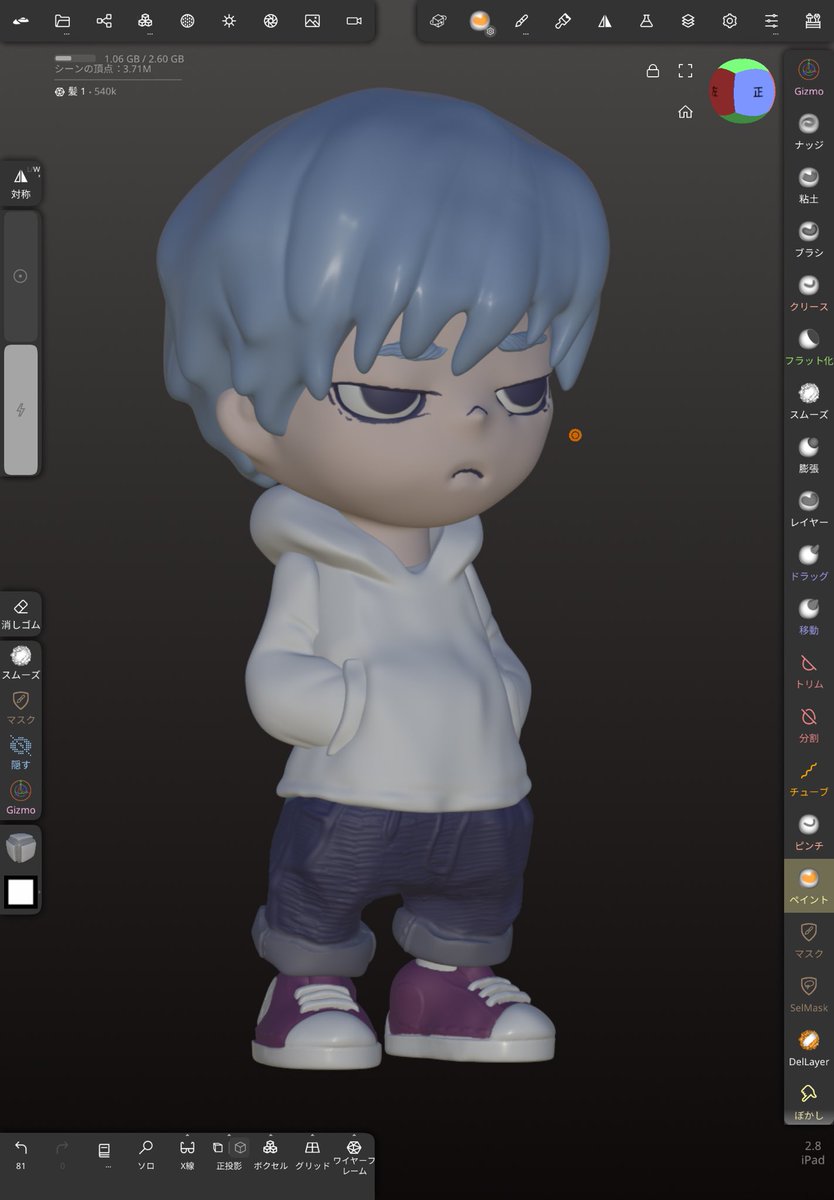
Task: Open the Interface layout menu
Action: point(812,20)
